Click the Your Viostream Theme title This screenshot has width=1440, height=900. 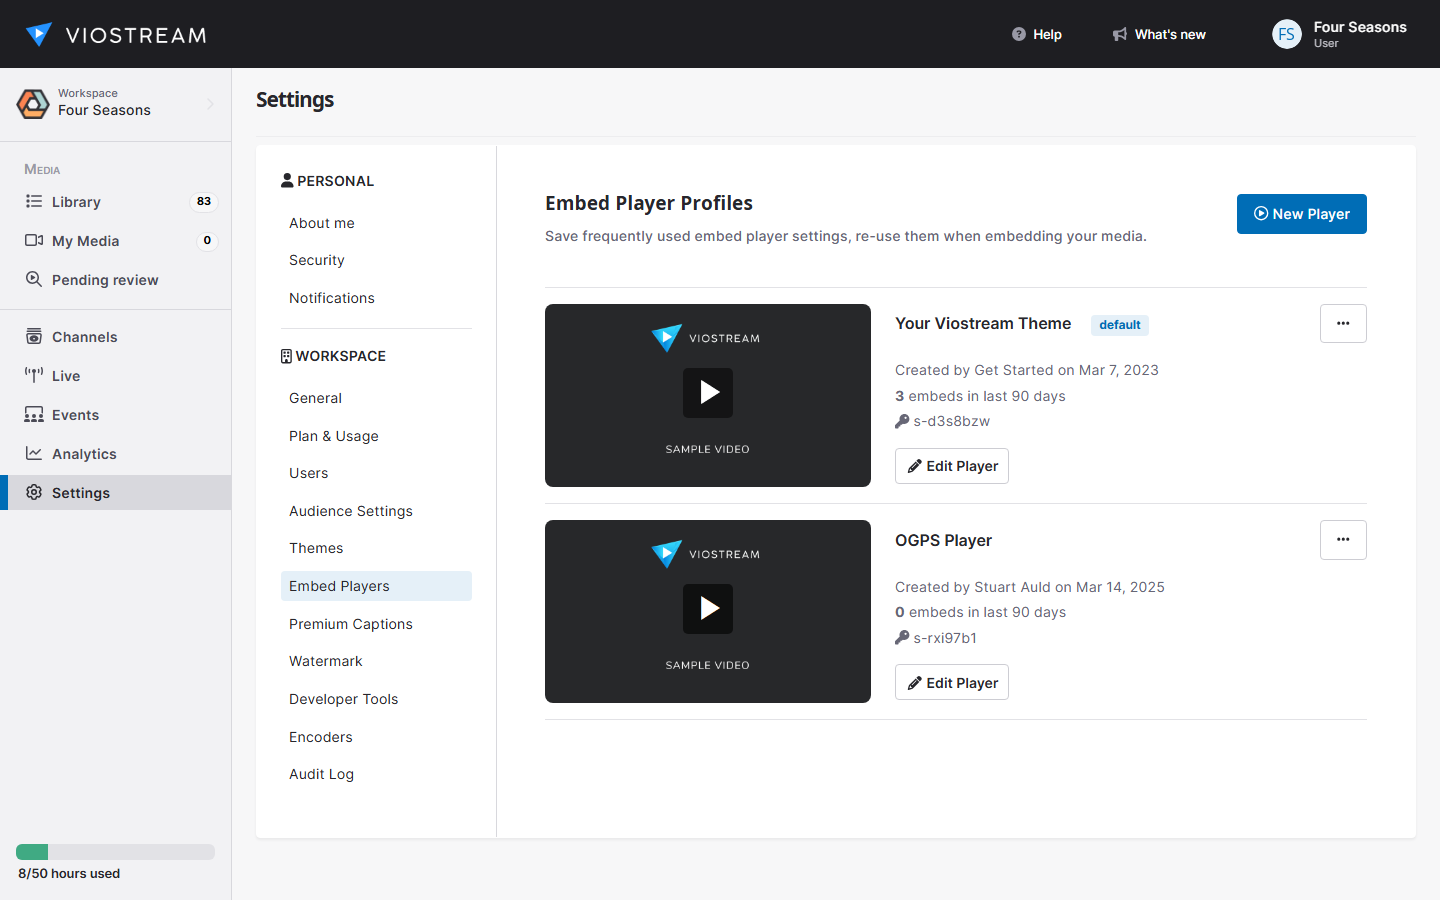[x=983, y=324]
